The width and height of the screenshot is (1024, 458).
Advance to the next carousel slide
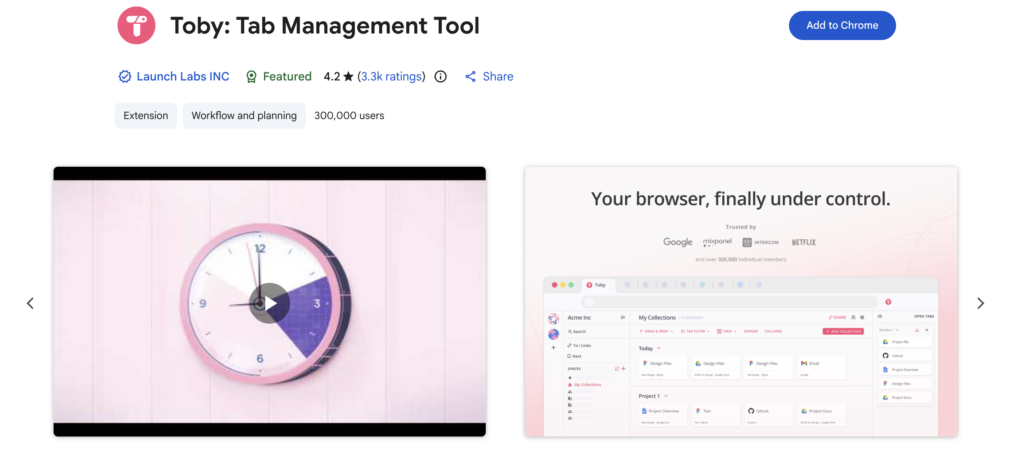980,303
